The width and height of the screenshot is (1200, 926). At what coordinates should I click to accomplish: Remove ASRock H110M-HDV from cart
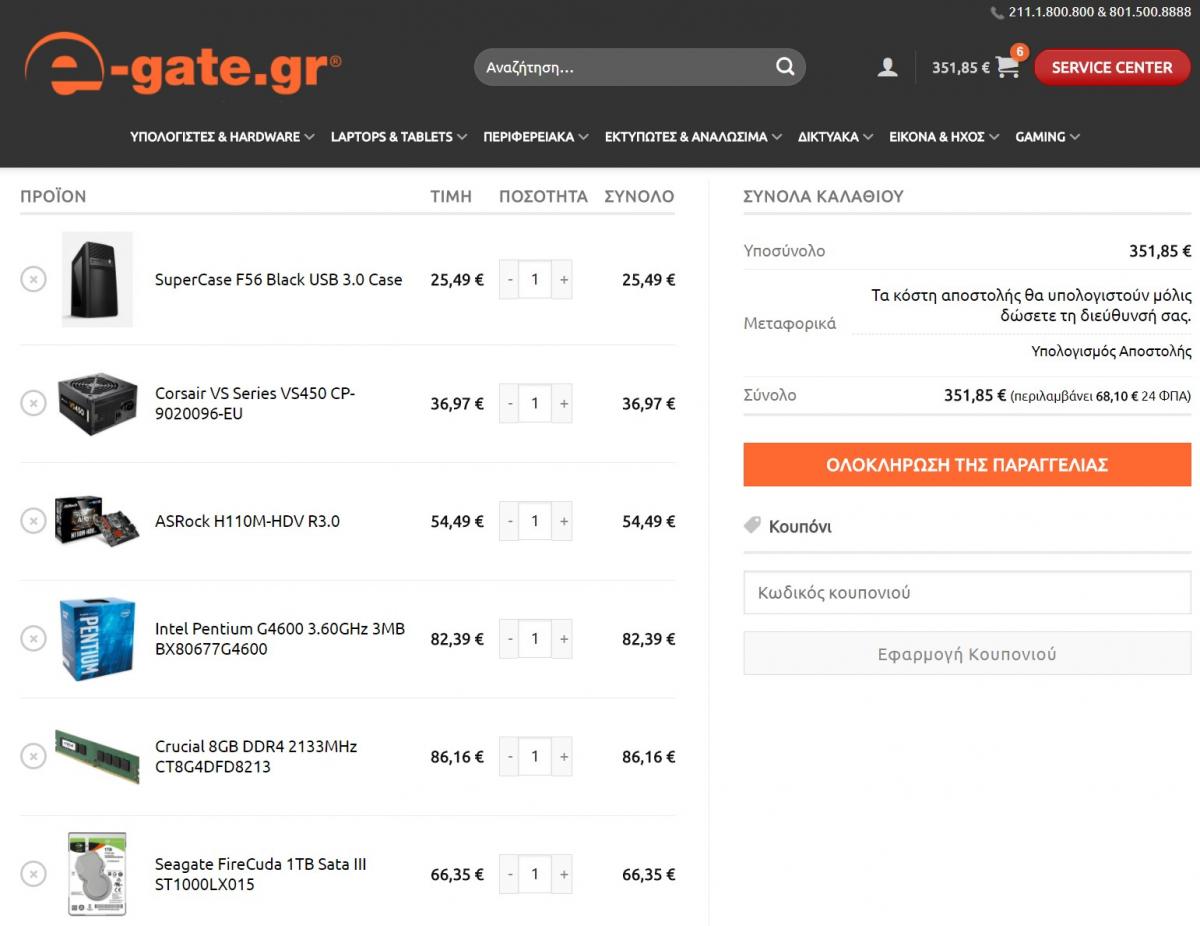click(33, 521)
